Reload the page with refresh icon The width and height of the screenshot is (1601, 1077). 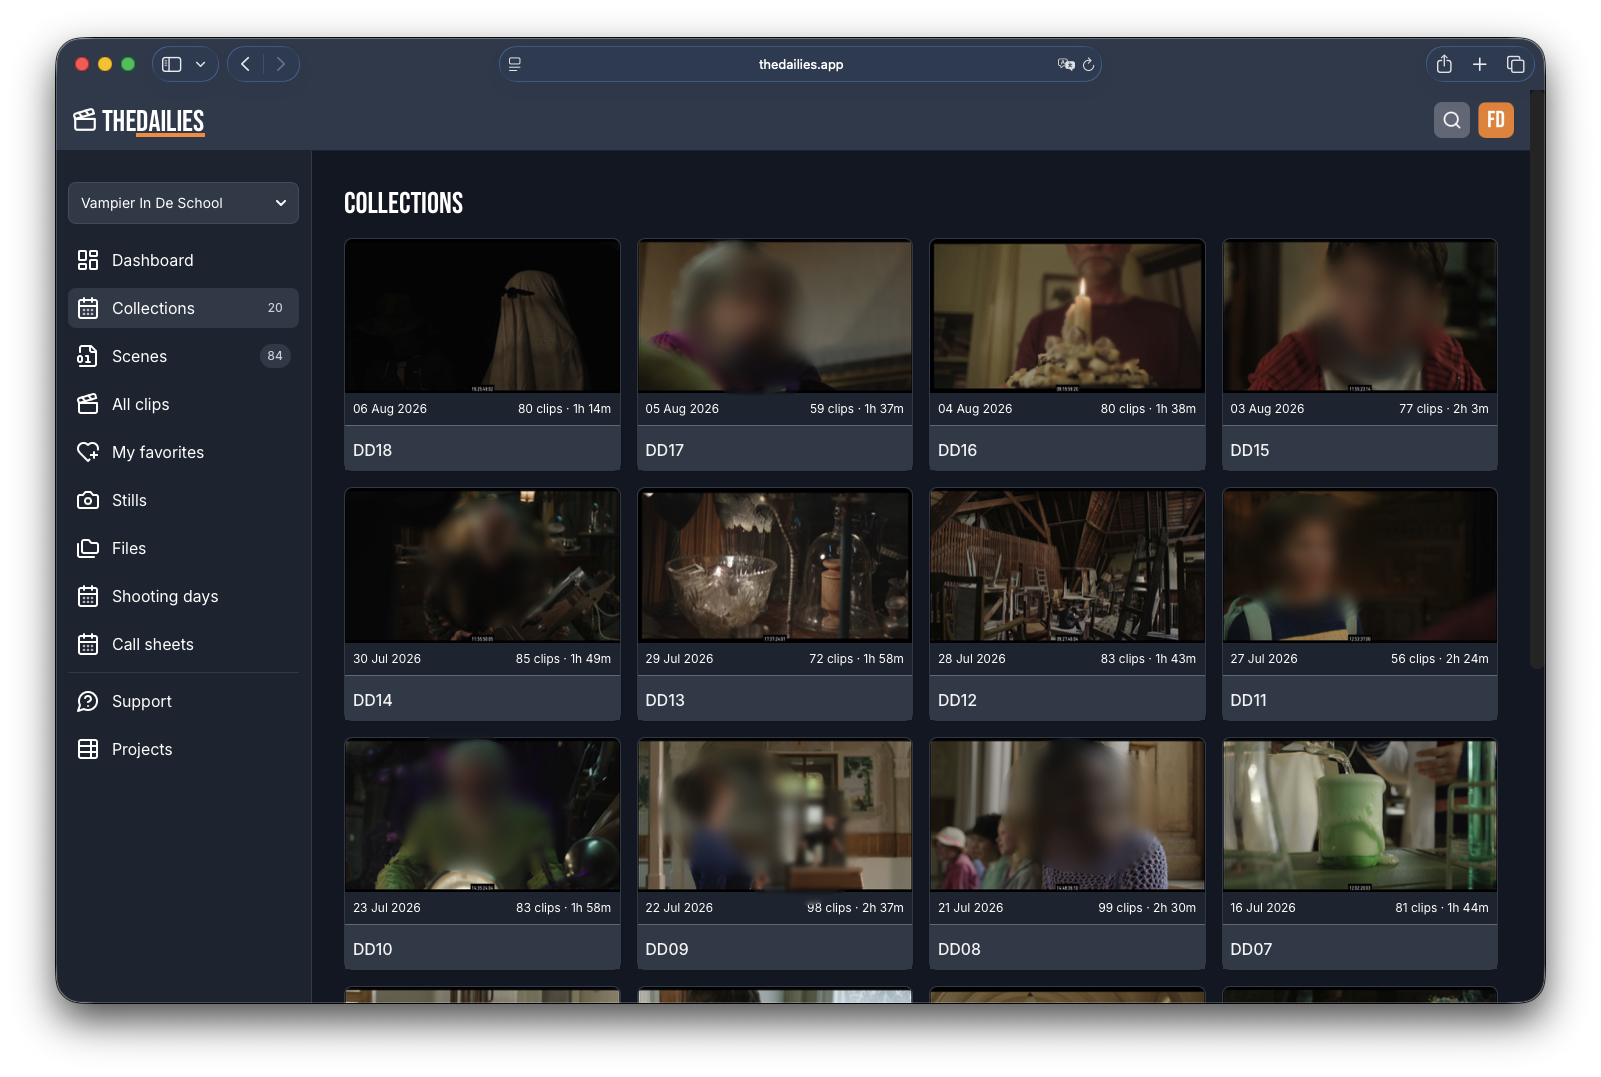pos(1088,64)
